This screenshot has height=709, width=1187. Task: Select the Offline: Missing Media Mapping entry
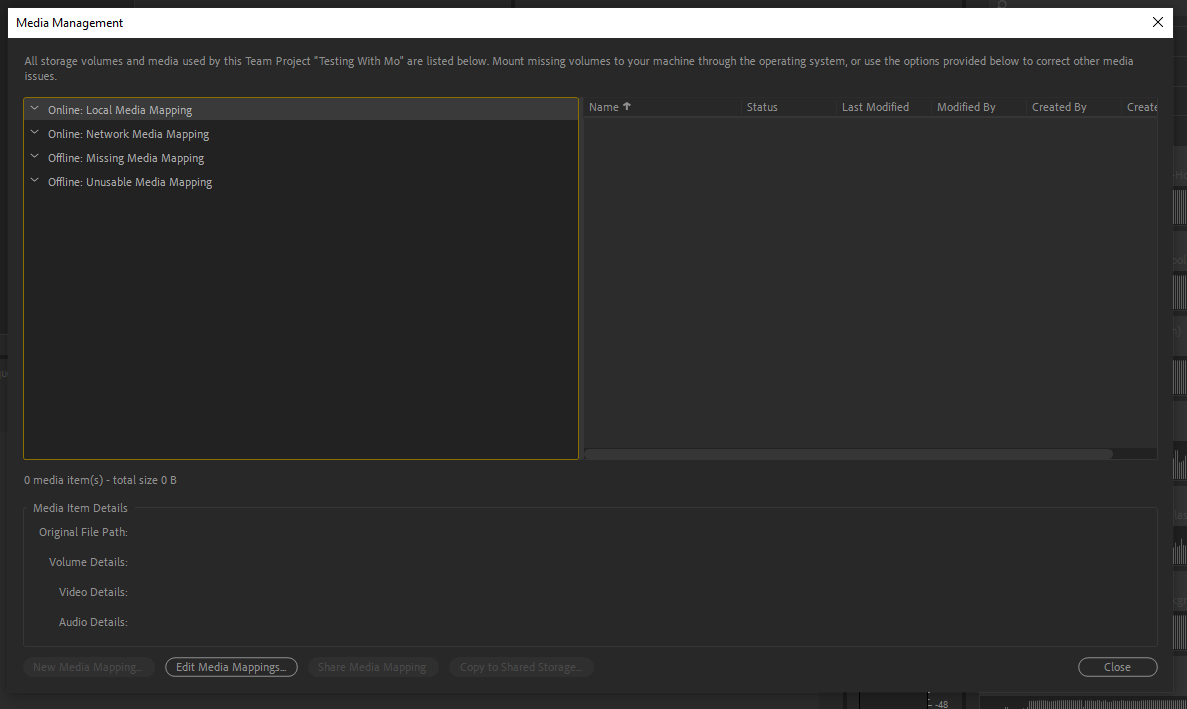point(125,157)
